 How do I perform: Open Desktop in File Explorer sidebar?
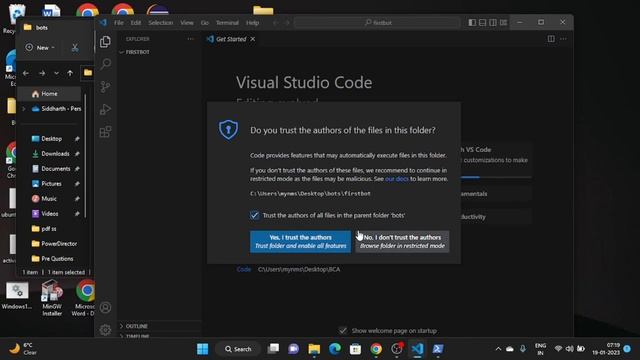point(52,139)
